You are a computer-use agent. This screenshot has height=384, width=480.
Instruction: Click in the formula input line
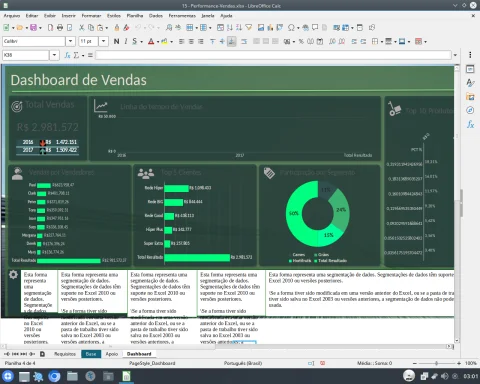[273, 55]
